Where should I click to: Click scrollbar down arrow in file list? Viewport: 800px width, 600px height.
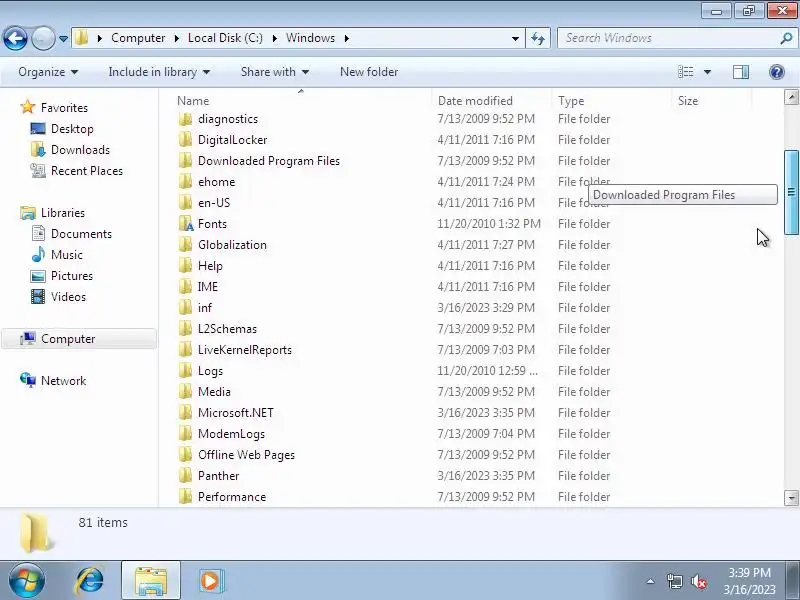[x=791, y=498]
